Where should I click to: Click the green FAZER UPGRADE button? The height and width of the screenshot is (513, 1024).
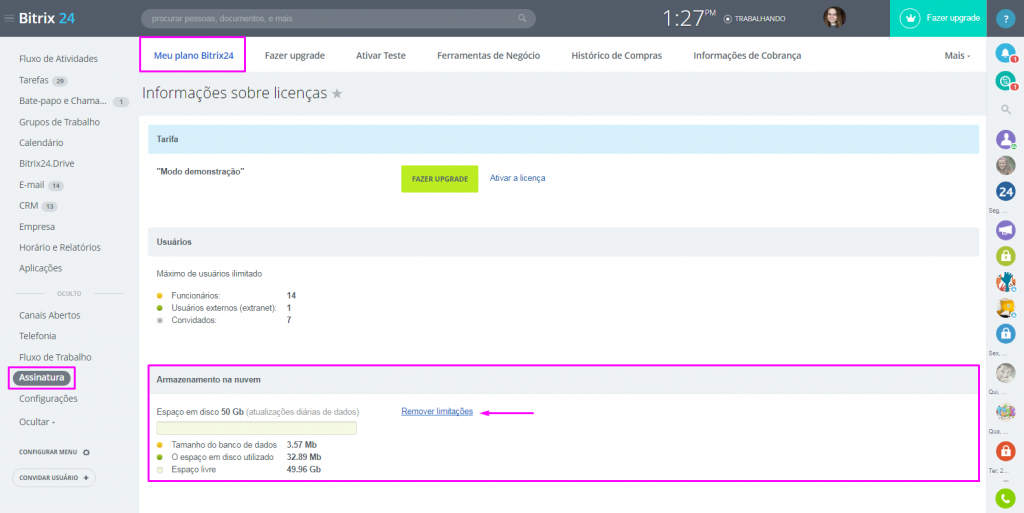pyautogui.click(x=440, y=179)
